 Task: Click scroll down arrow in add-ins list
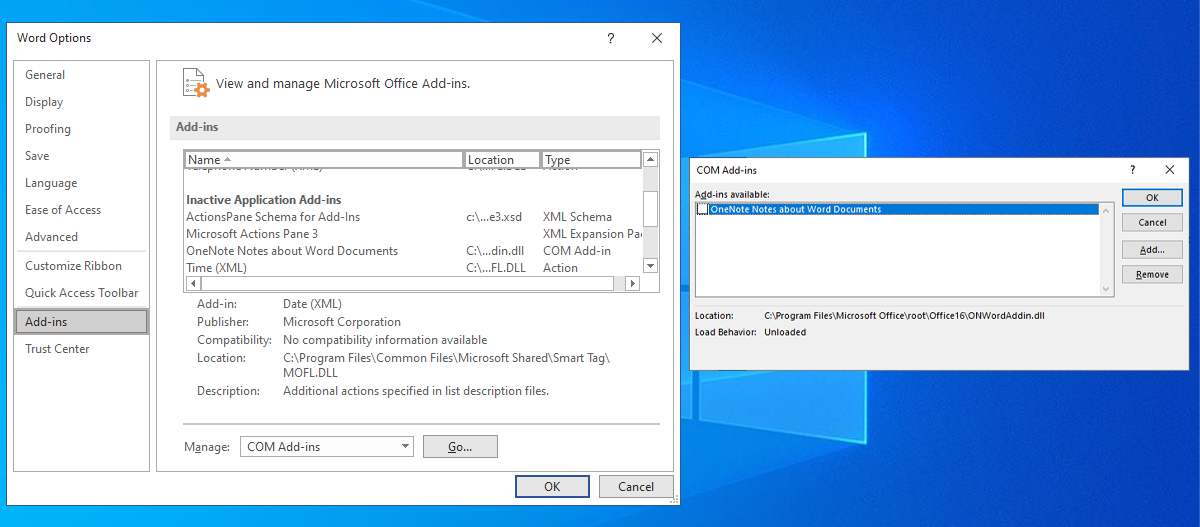pos(650,266)
